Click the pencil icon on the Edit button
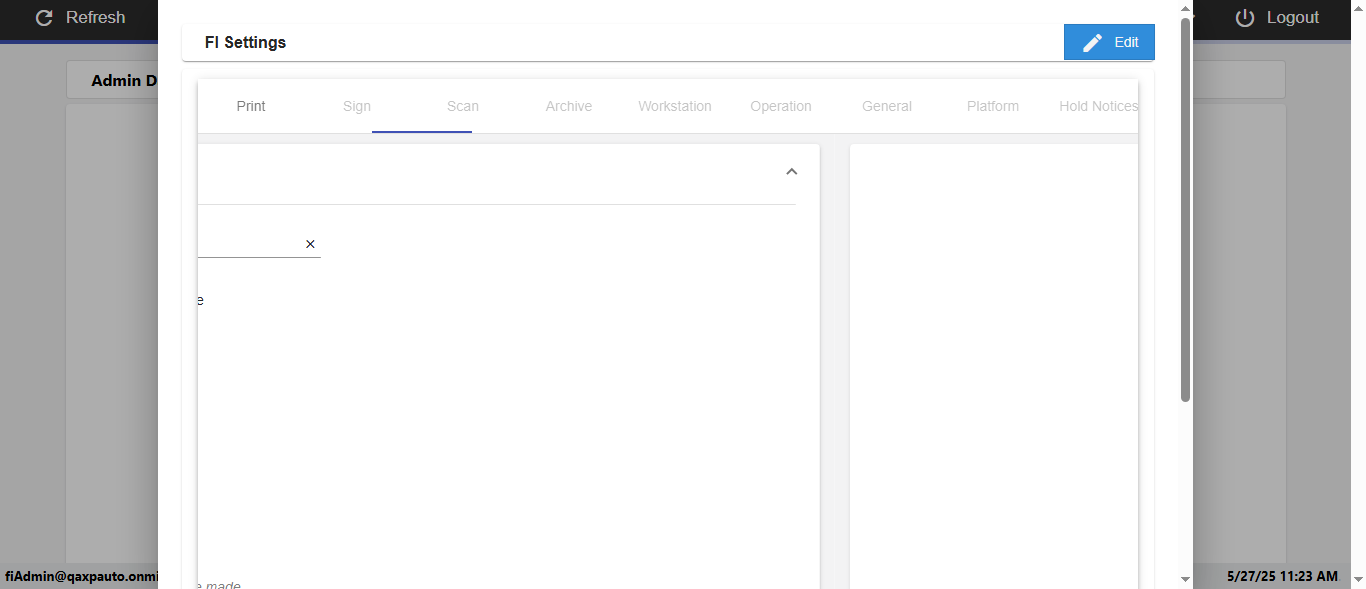The height and width of the screenshot is (589, 1366). pyautogui.click(x=1093, y=42)
